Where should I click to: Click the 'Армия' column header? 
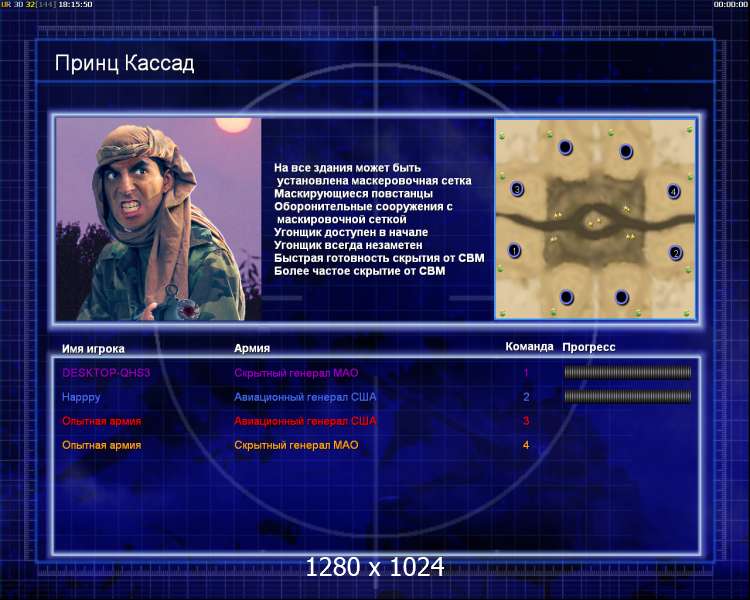pyautogui.click(x=252, y=348)
